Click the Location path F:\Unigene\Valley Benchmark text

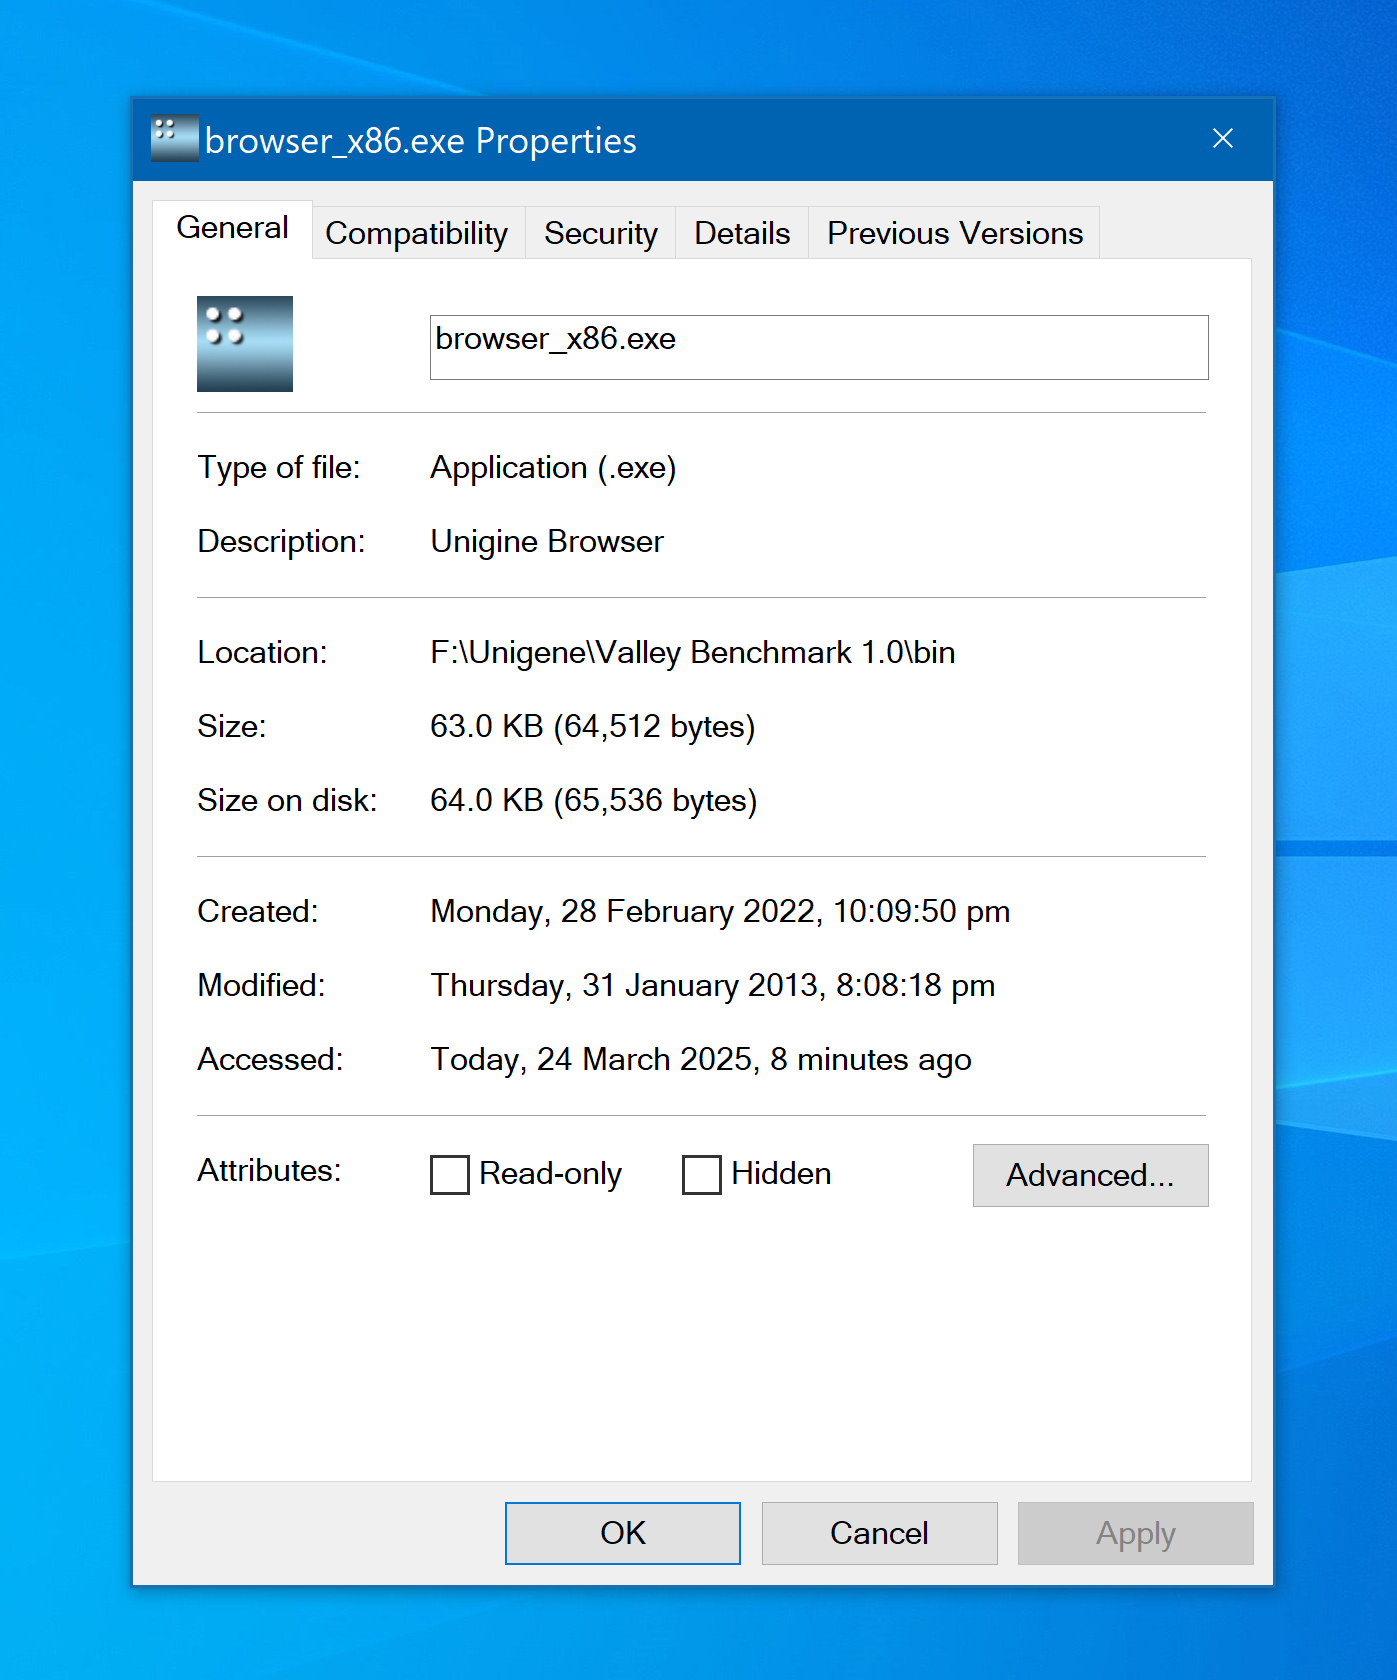tap(692, 652)
